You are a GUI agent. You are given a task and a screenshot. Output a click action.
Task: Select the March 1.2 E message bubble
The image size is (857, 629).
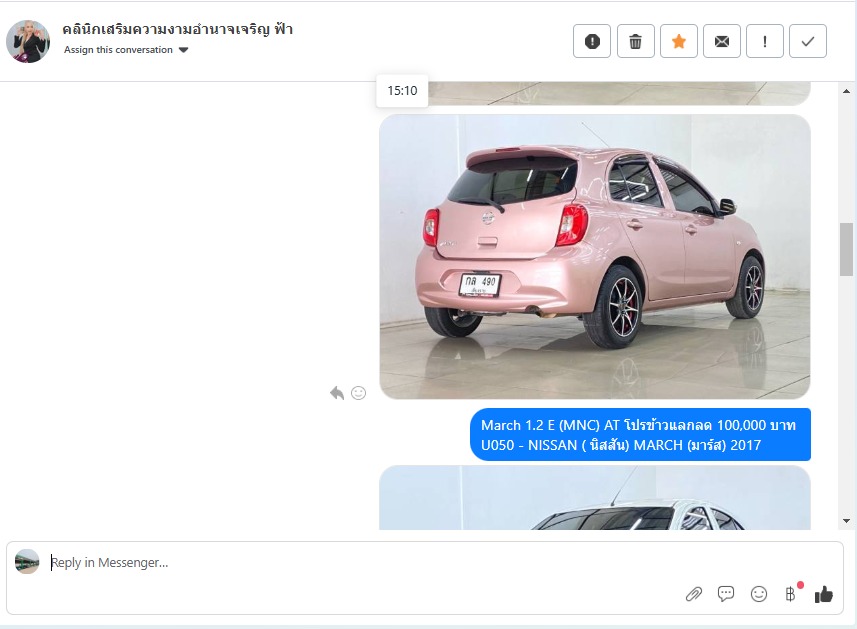click(x=640, y=435)
